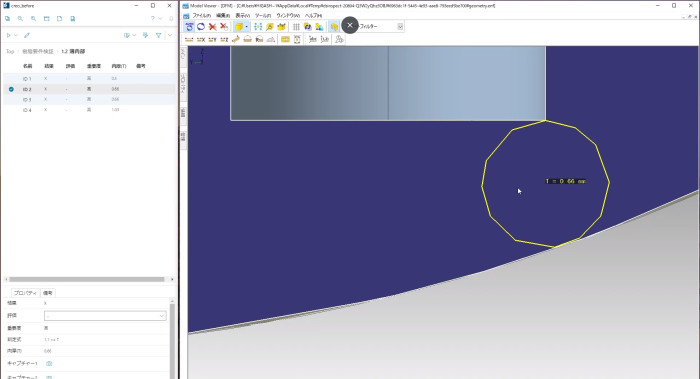This screenshot has width=700, height=379.
Task: Click the circular rotate-view icon
Action: 201,27
